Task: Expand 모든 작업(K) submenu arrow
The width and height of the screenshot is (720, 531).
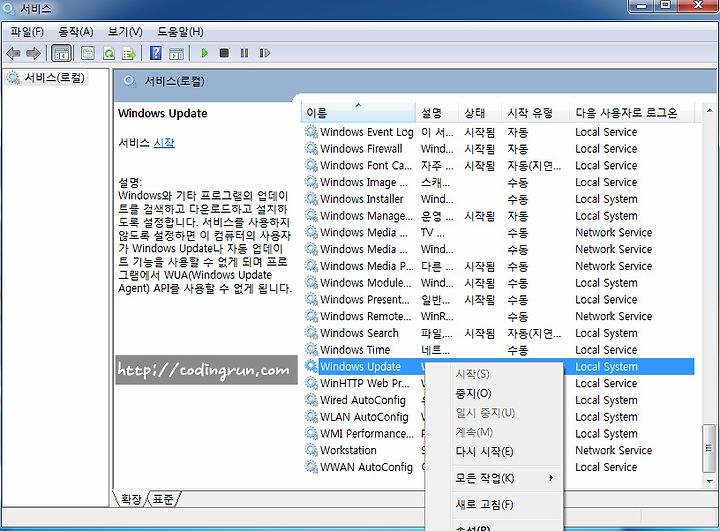Action: (551, 478)
